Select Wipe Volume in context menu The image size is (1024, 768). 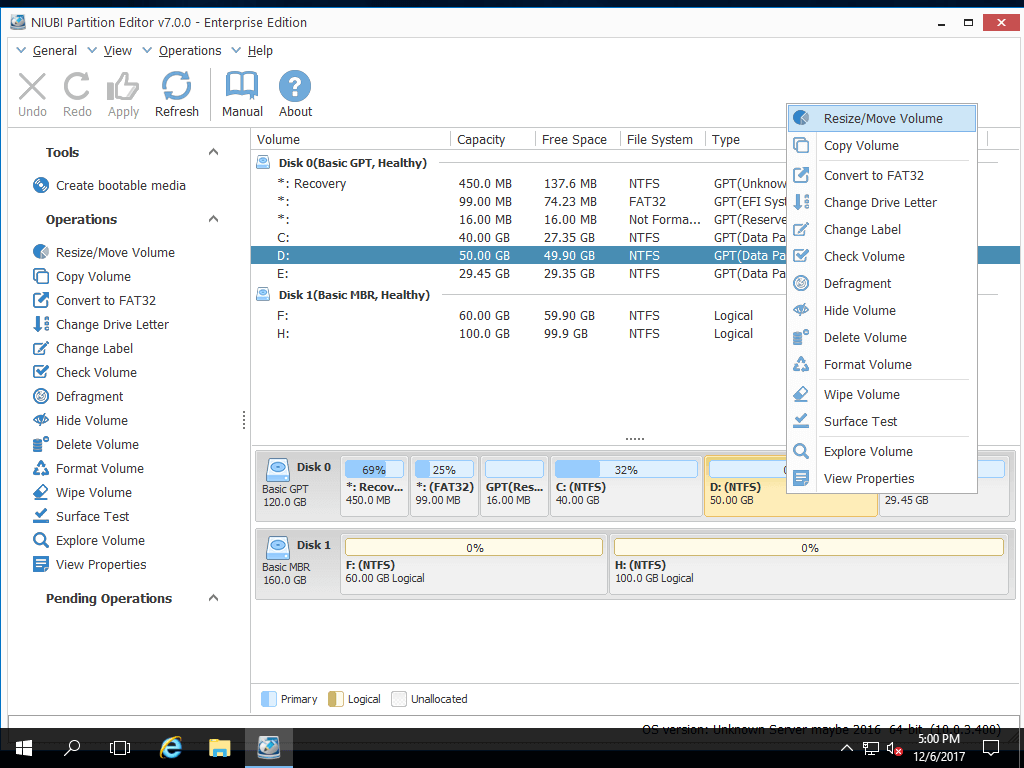(x=882, y=394)
